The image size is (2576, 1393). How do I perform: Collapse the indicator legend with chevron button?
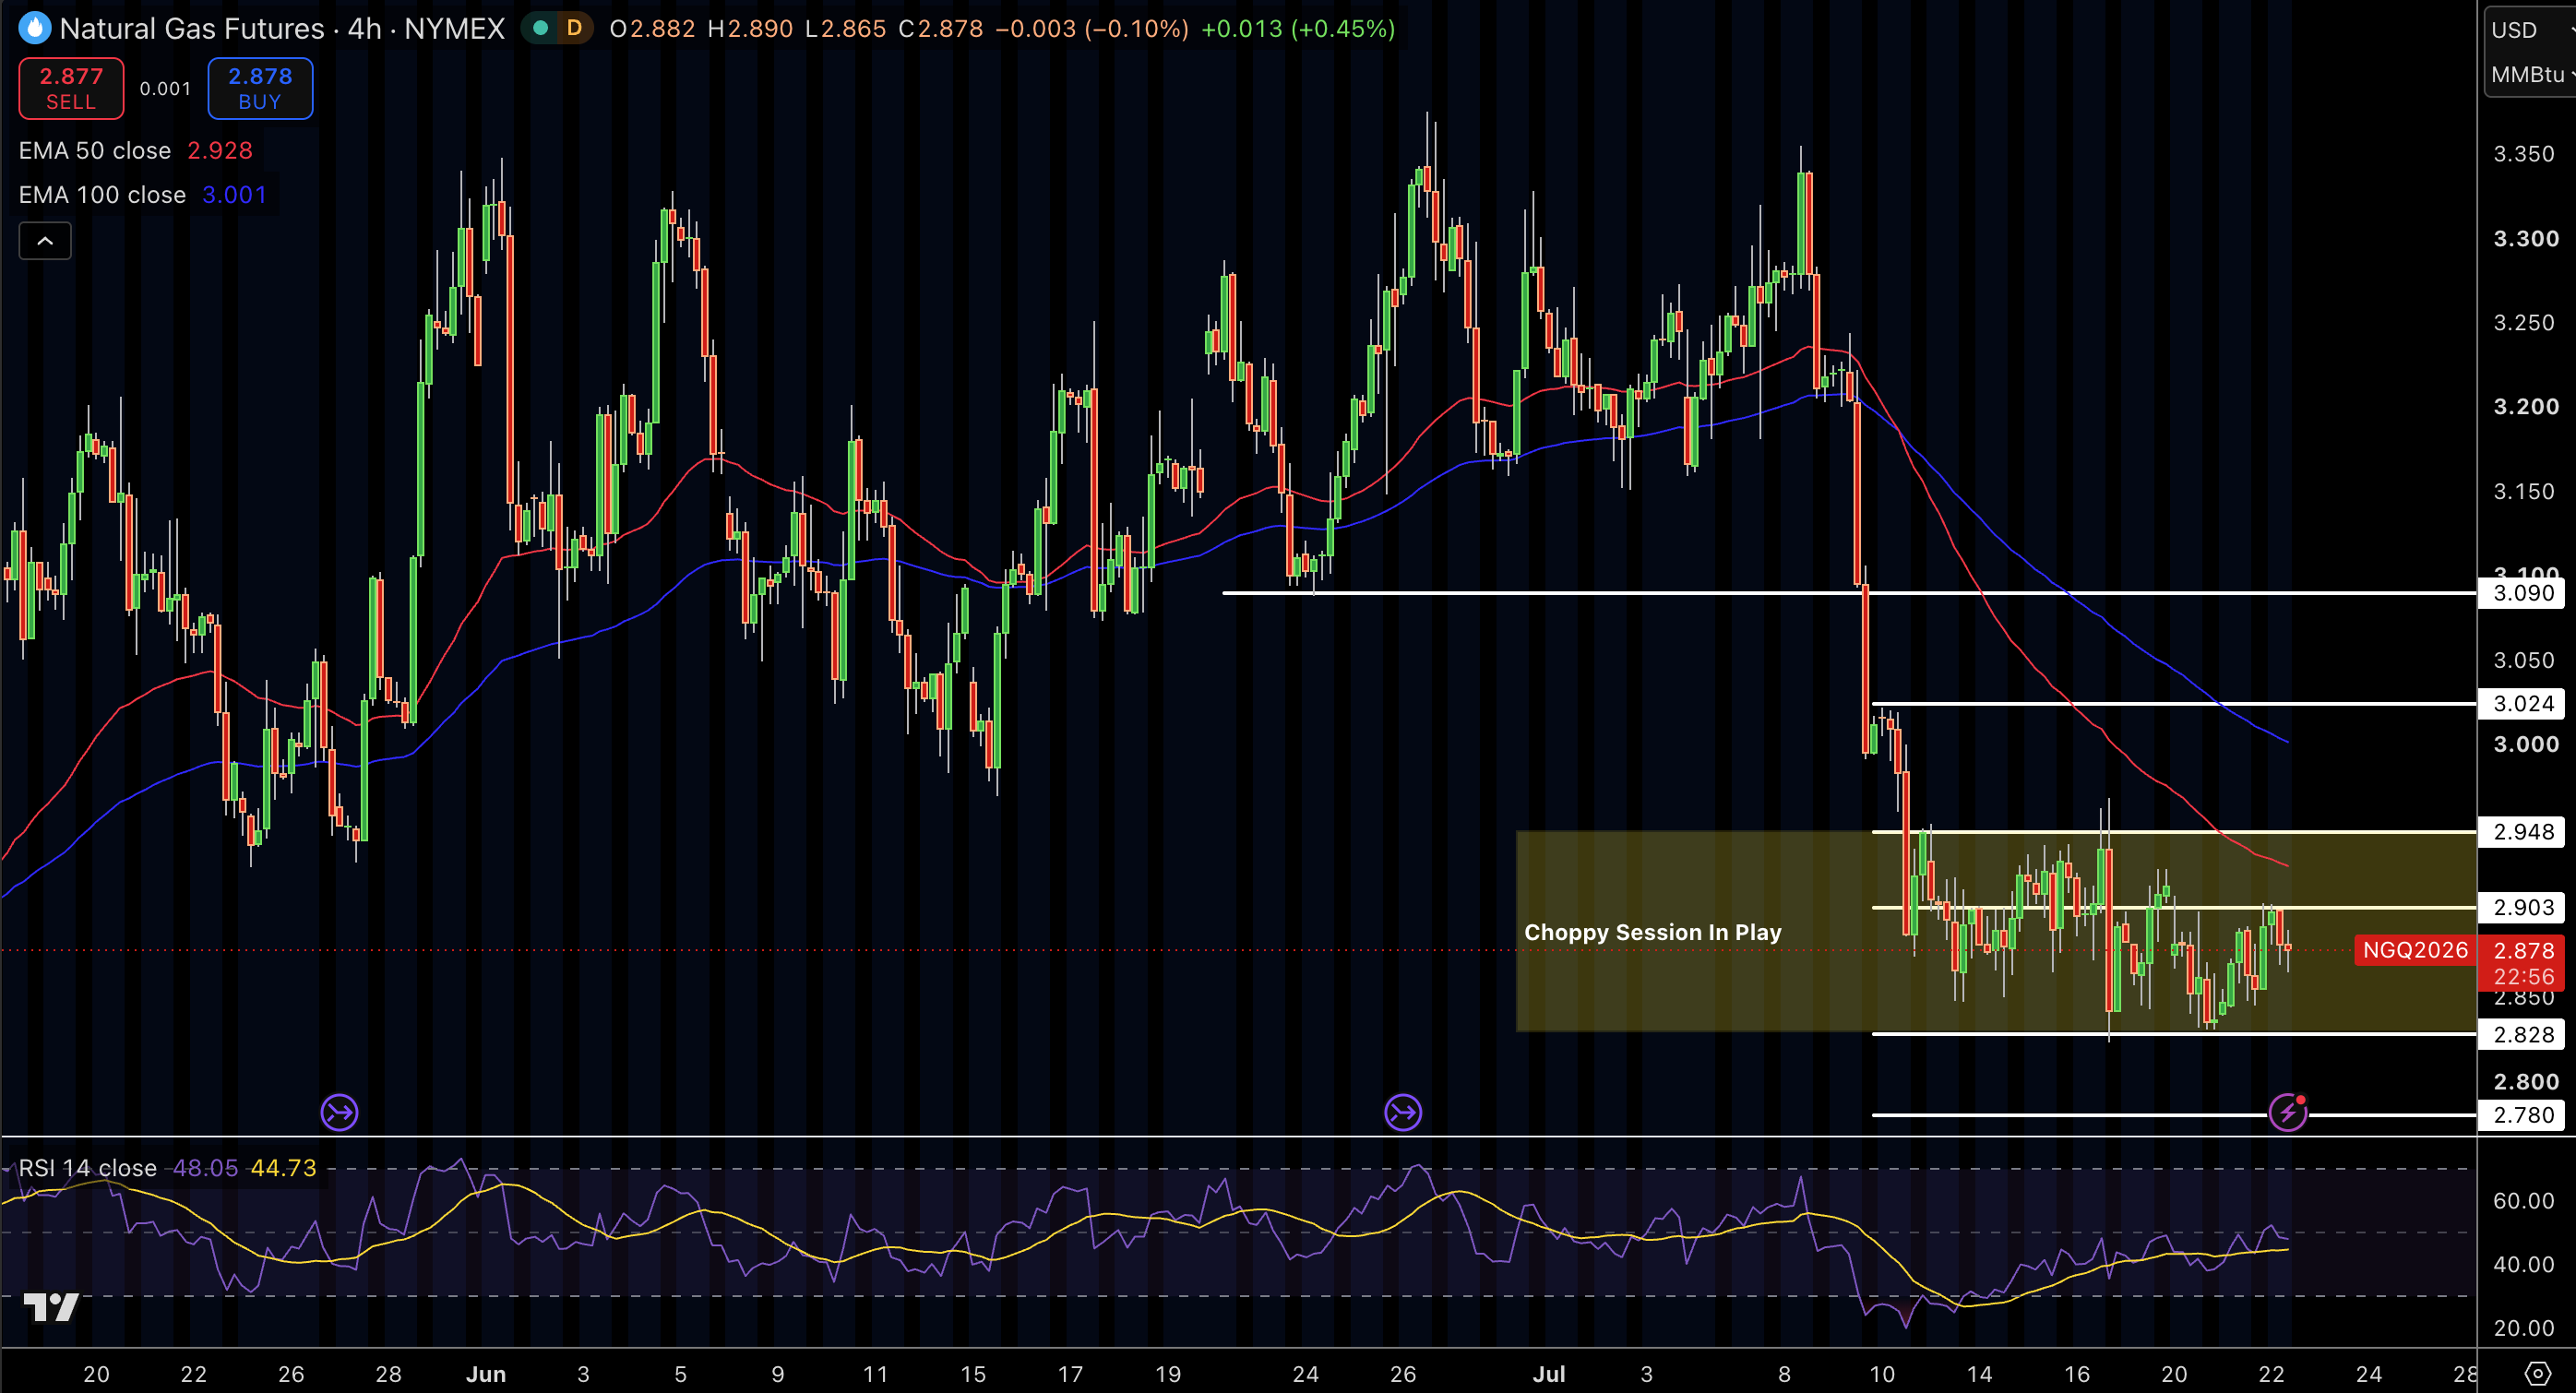(45, 241)
